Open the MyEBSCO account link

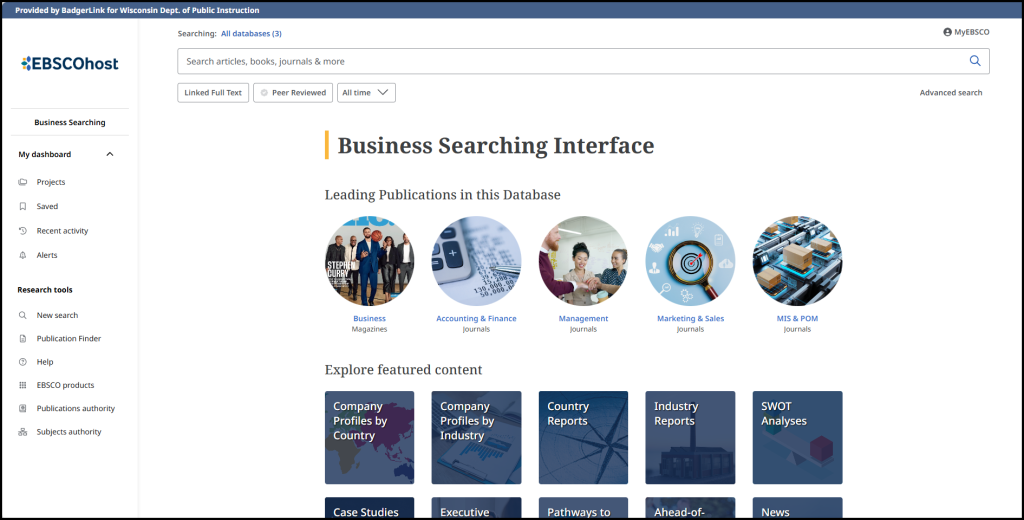972,32
